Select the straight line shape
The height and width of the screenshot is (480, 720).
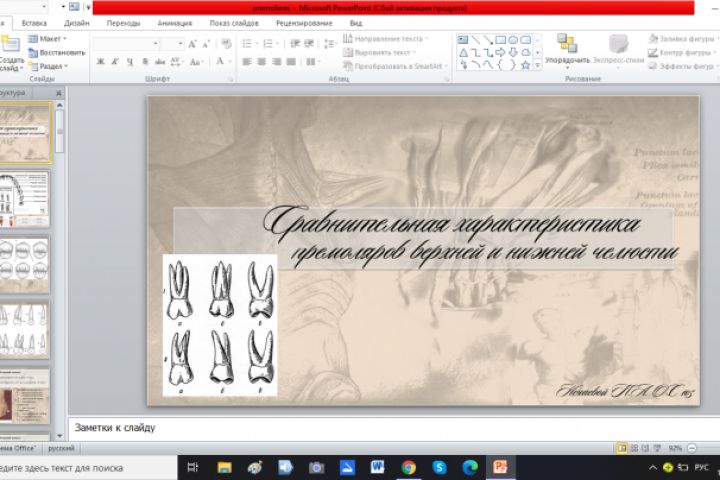[x=476, y=40]
